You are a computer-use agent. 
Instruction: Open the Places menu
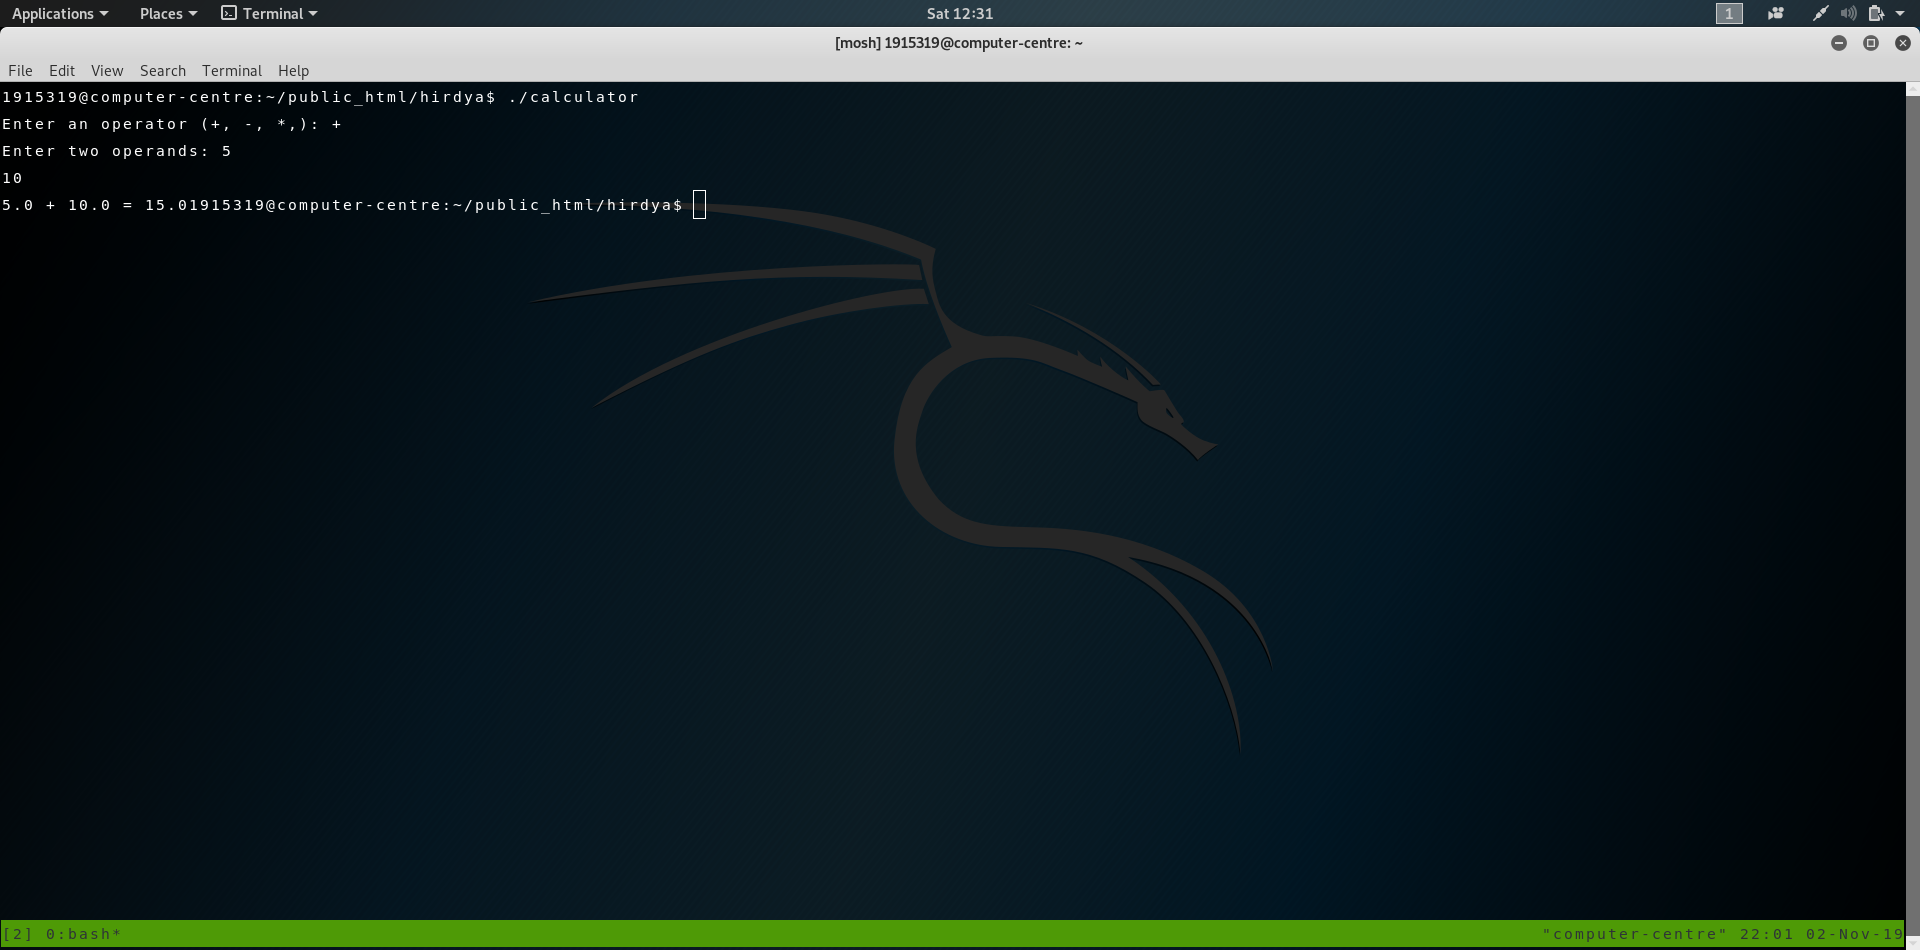click(168, 13)
